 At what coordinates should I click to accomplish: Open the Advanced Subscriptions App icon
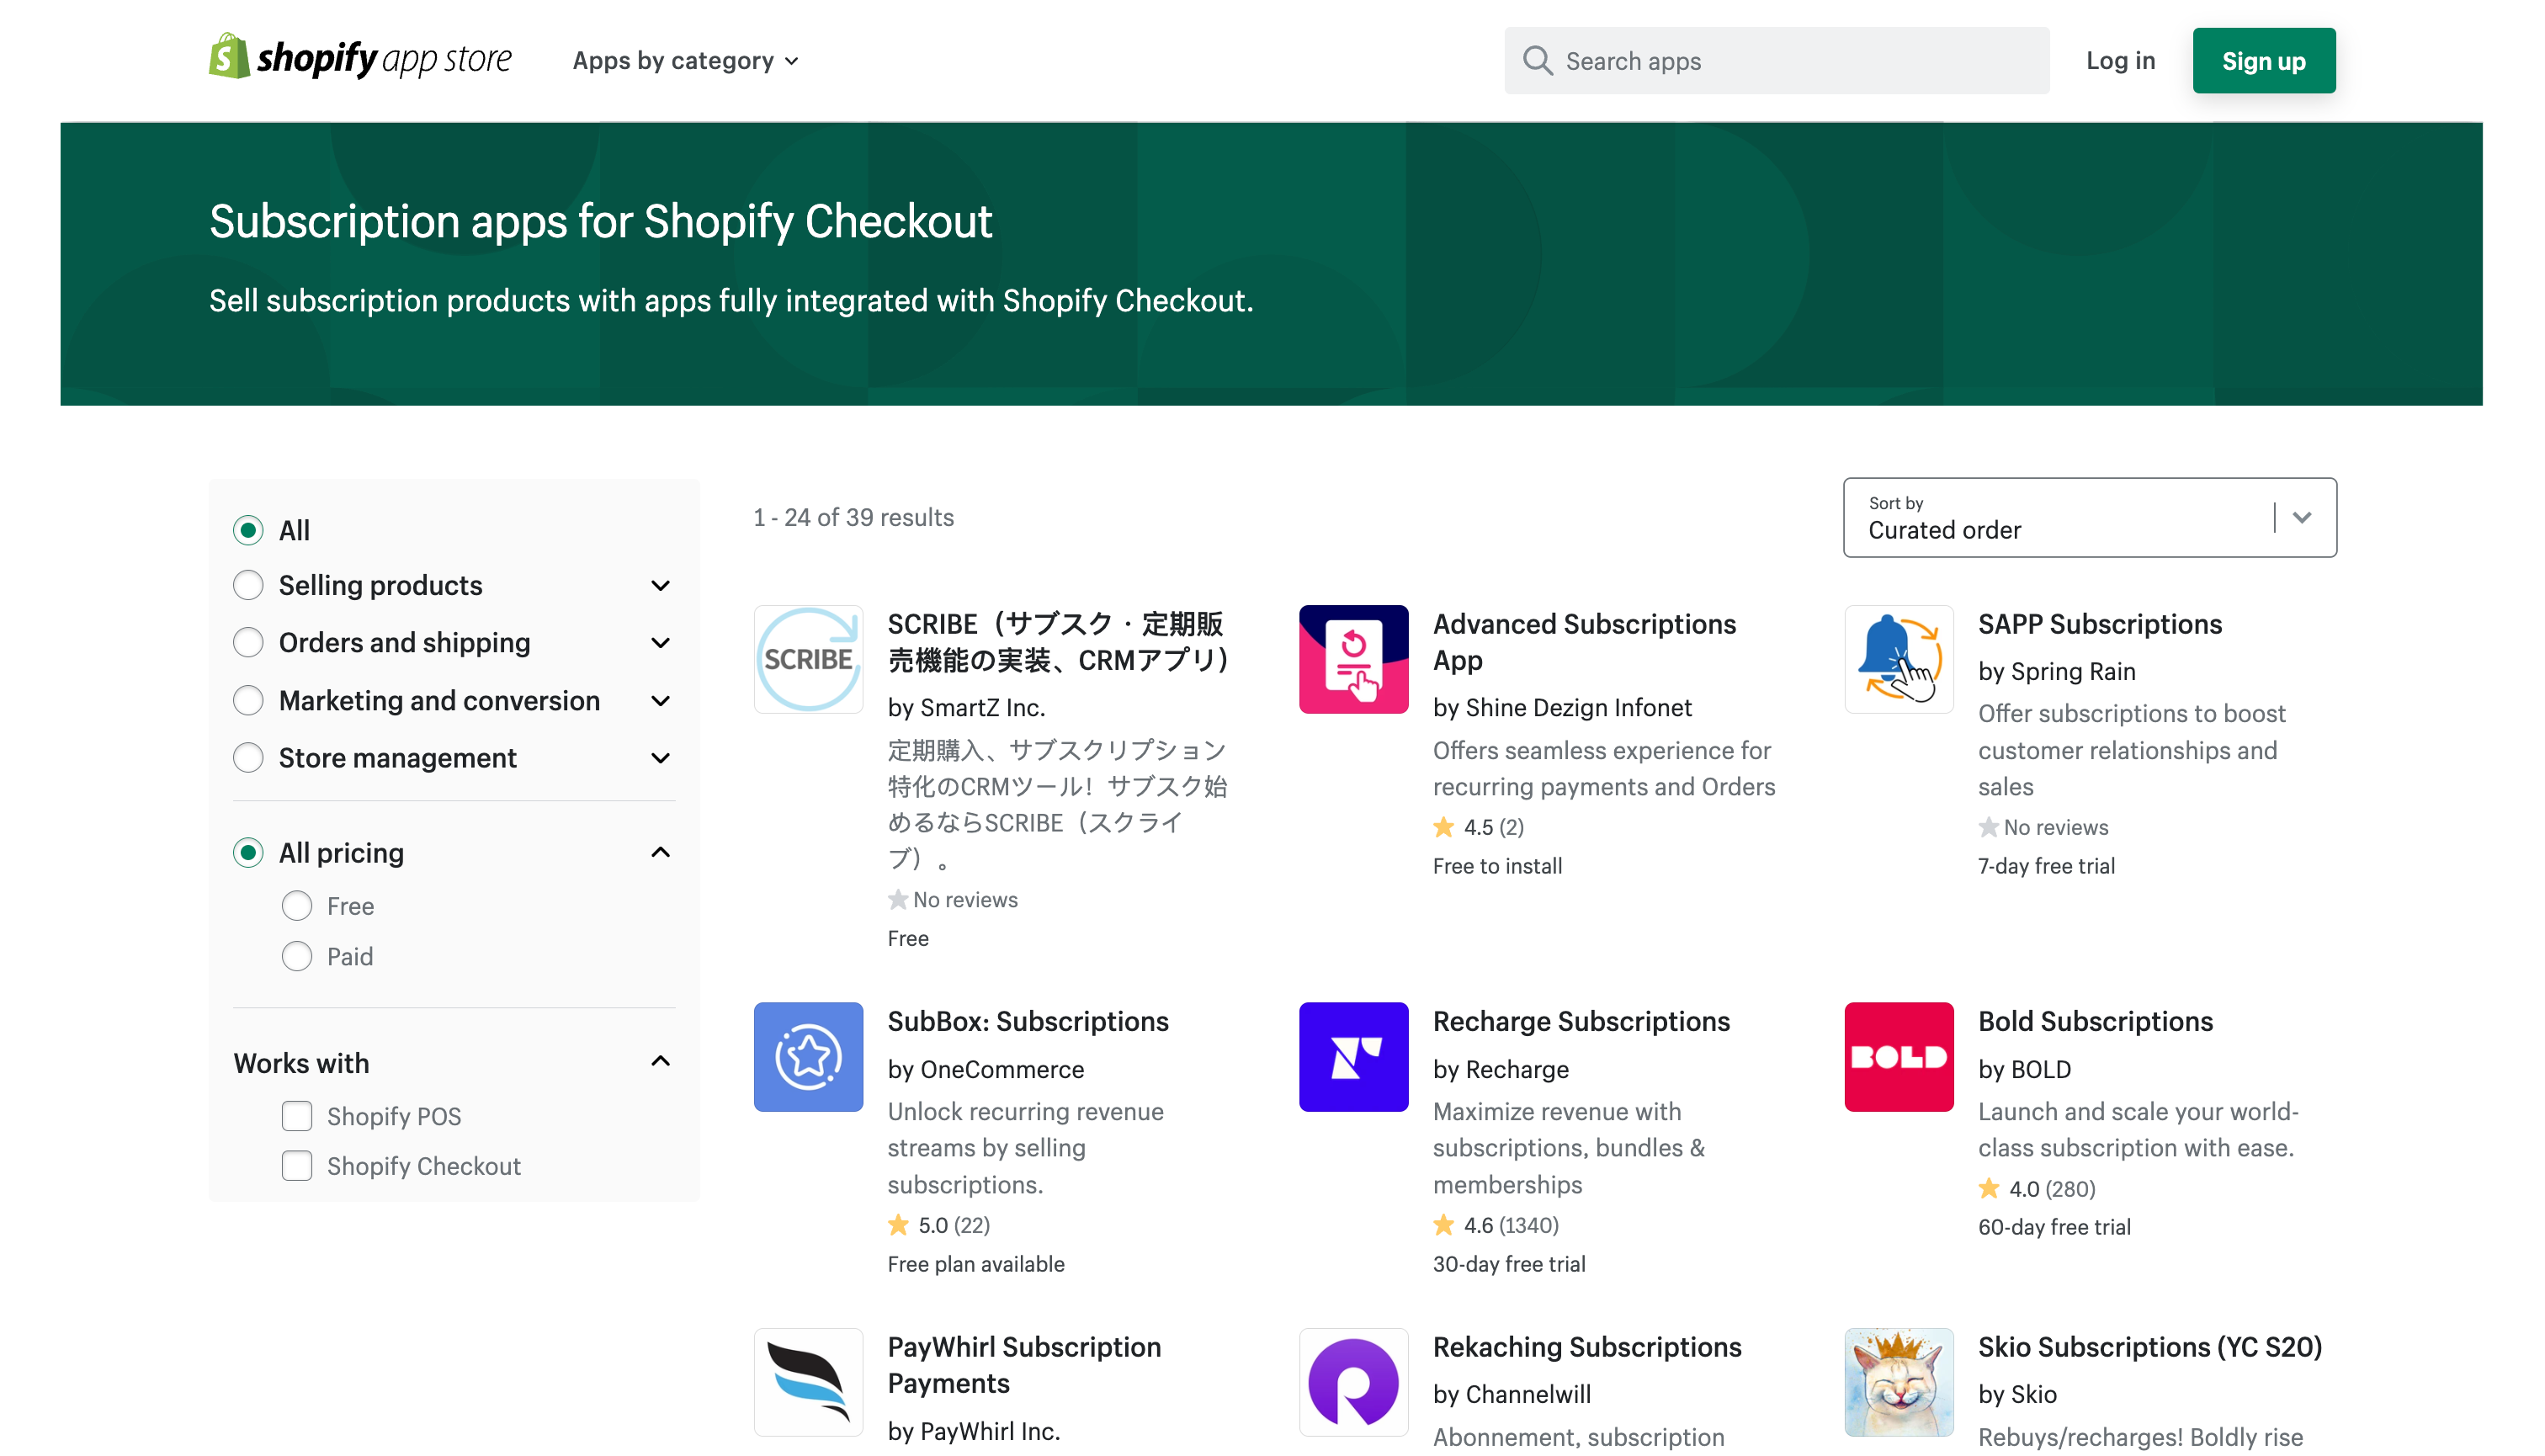(1353, 659)
